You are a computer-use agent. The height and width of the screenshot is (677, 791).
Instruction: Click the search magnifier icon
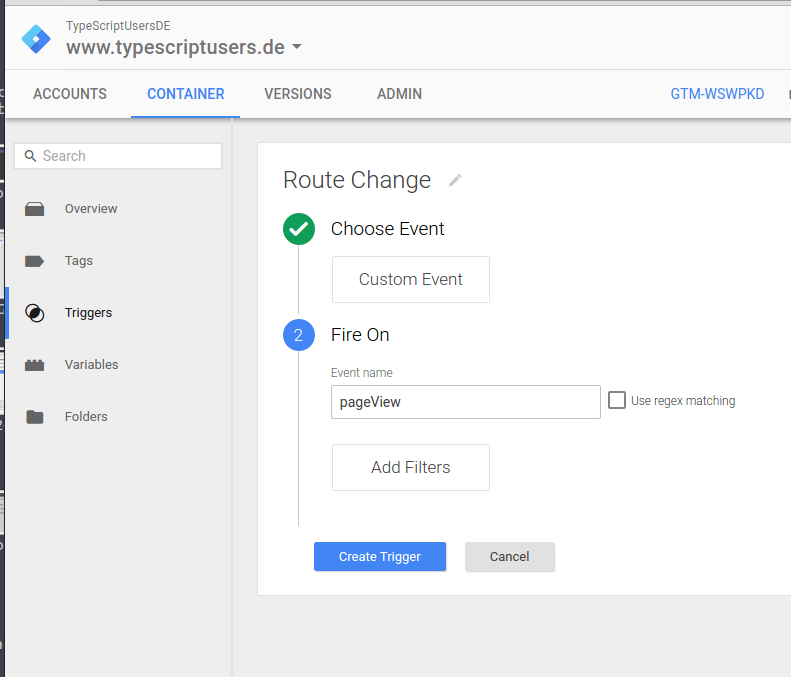(30, 156)
